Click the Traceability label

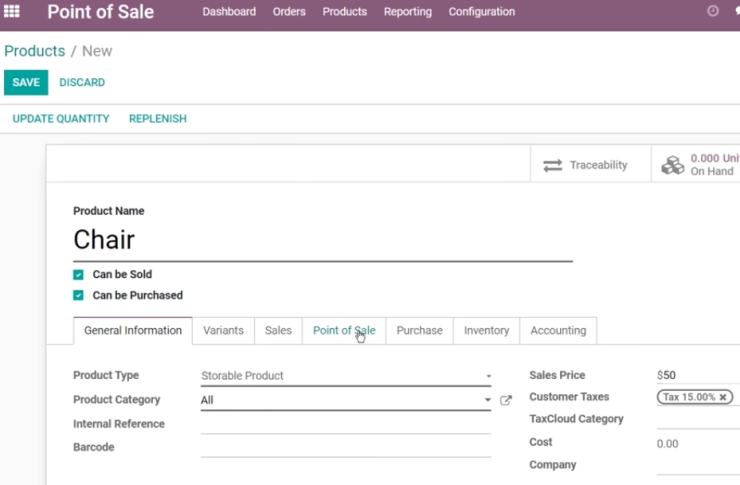click(x=598, y=165)
